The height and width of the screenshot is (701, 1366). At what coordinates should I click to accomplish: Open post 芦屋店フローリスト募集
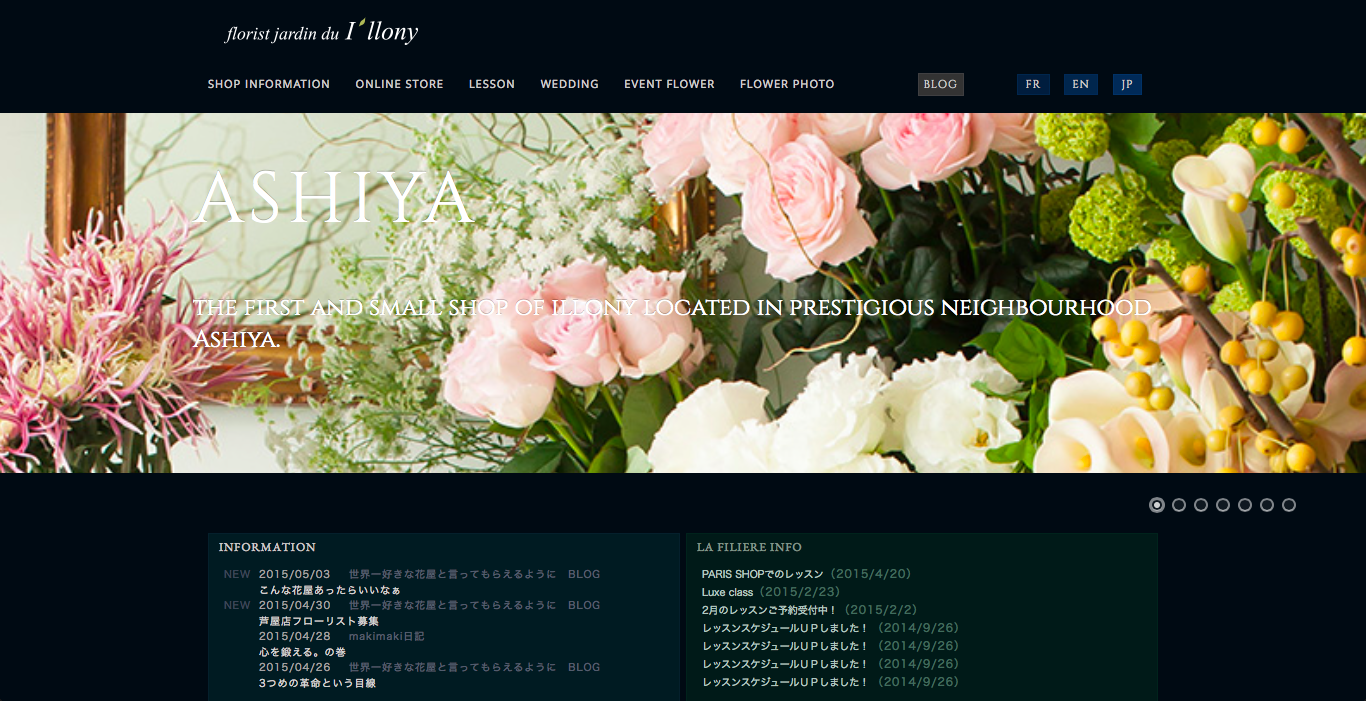[x=318, y=621]
